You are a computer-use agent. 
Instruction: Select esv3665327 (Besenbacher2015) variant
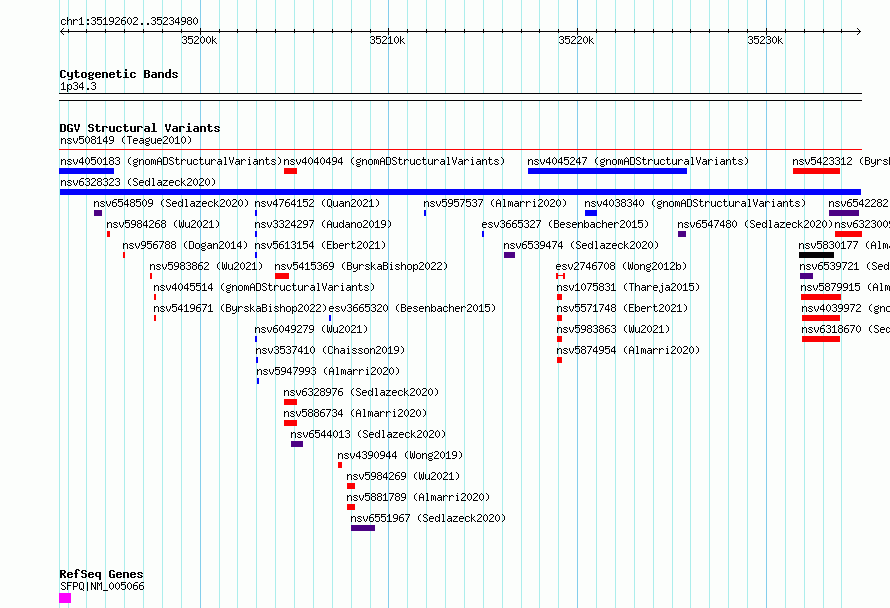point(565,224)
